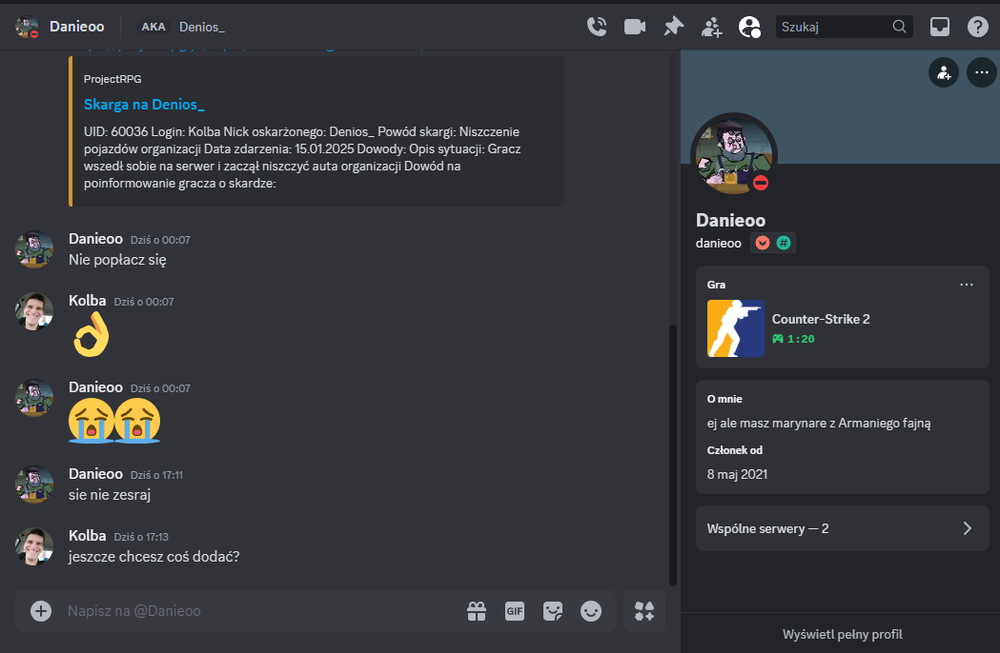The width and height of the screenshot is (1000, 653).
Task: Click Danieoo's avatar beside 'Nie popłacz się'
Action: pos(34,249)
